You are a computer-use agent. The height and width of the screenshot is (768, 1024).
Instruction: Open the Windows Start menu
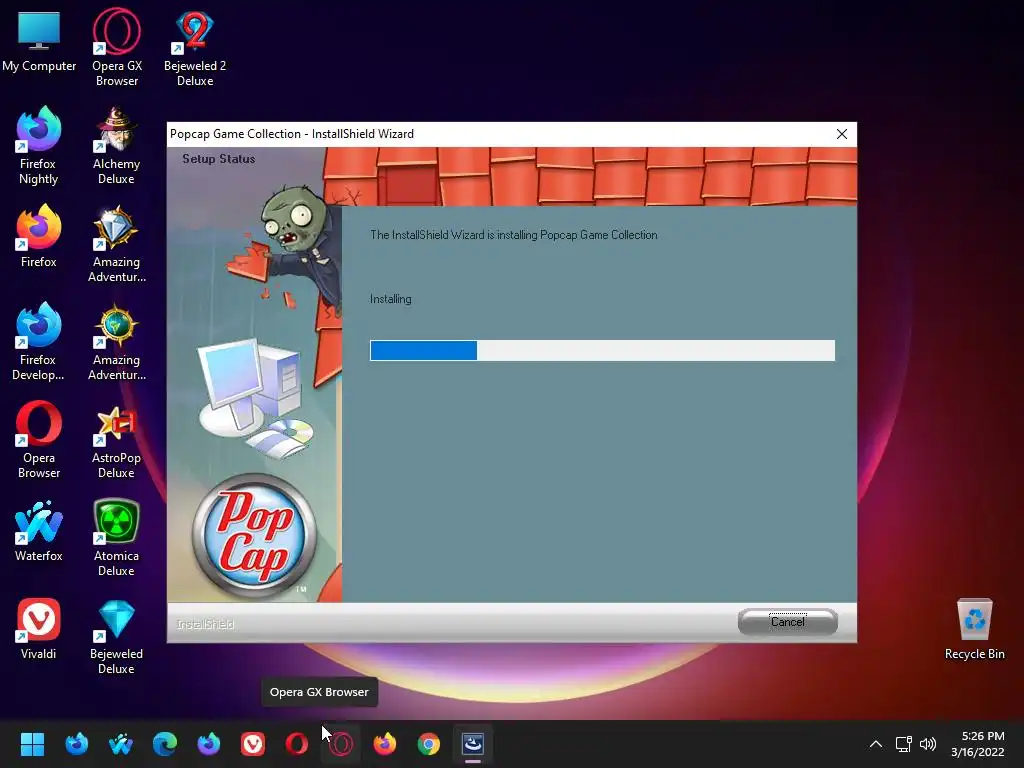[x=32, y=744]
